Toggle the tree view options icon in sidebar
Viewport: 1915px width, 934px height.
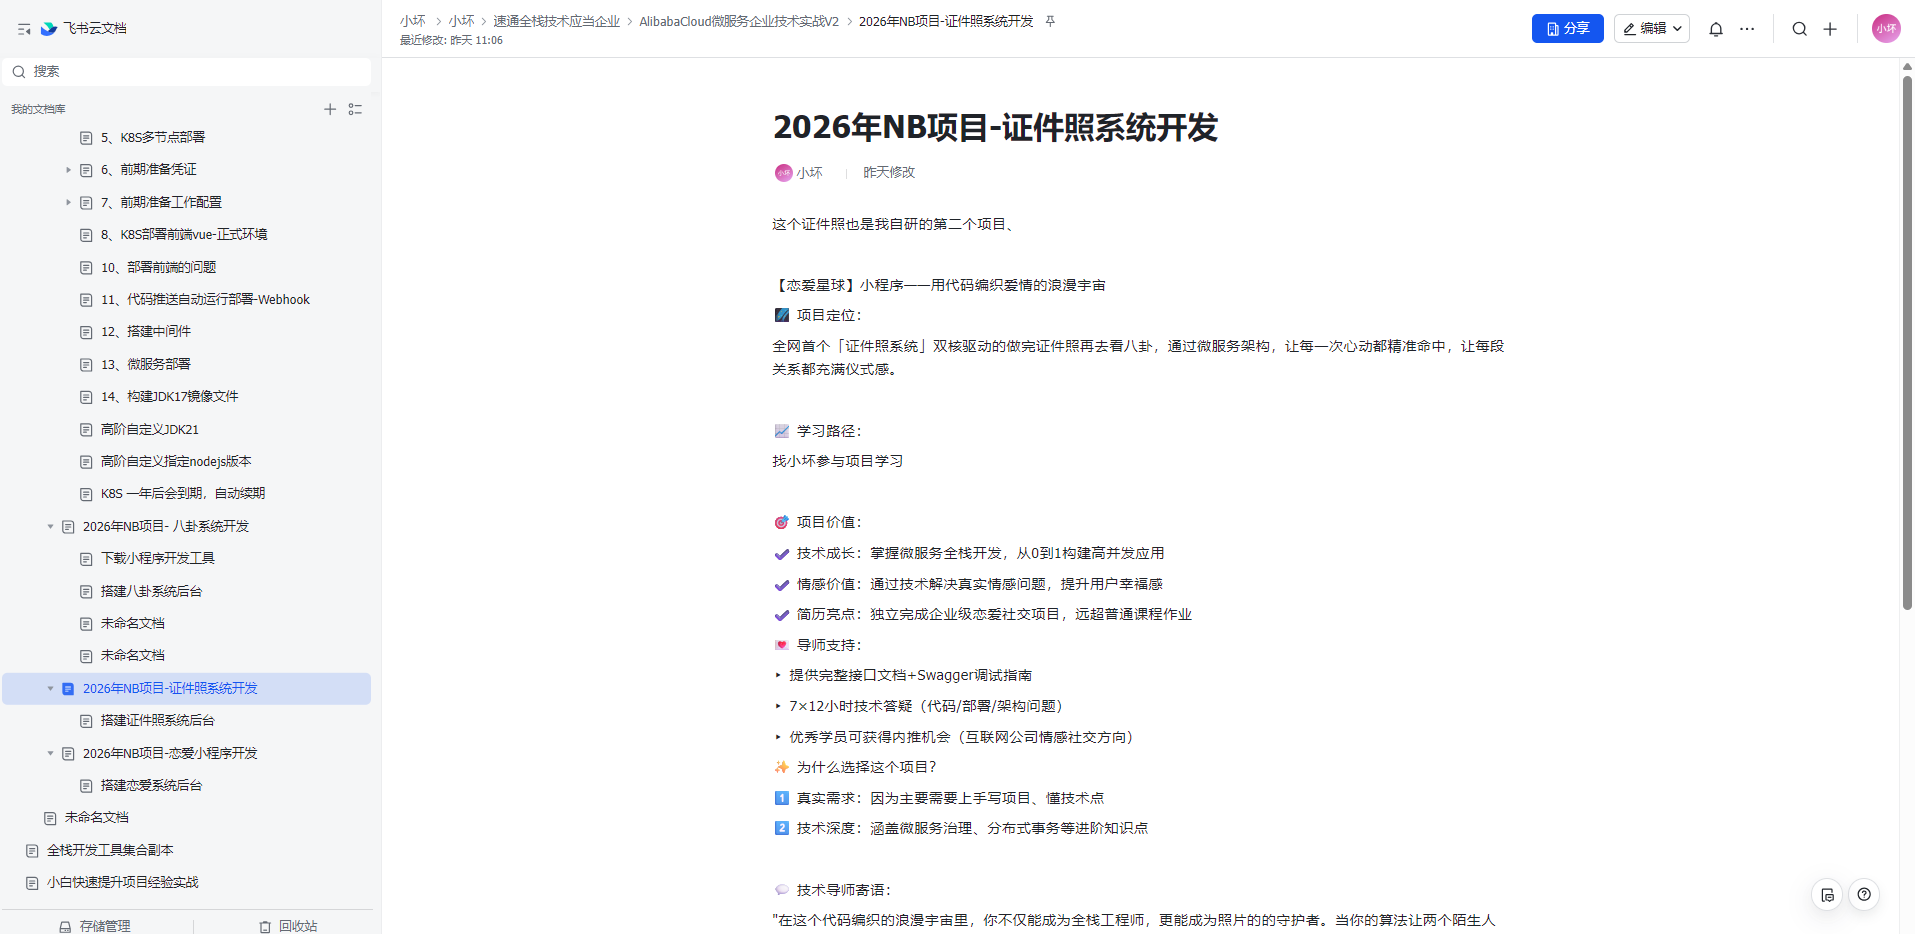tap(355, 109)
